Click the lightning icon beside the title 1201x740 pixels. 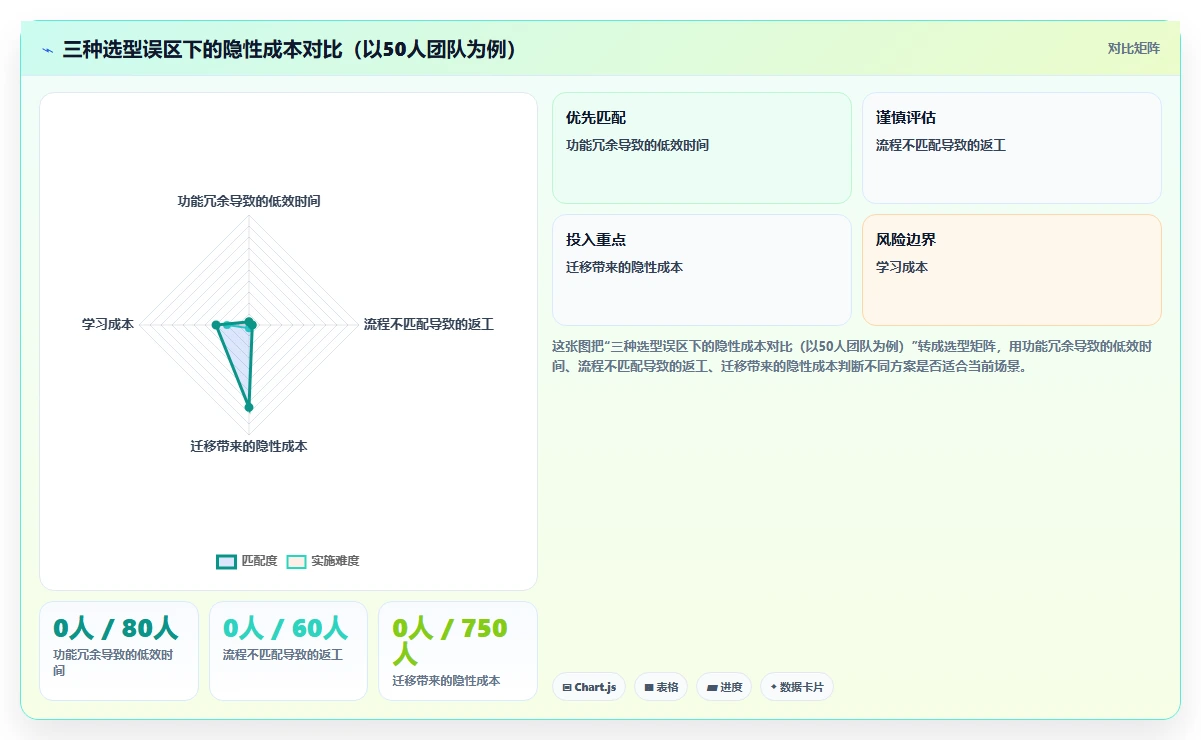(48, 50)
